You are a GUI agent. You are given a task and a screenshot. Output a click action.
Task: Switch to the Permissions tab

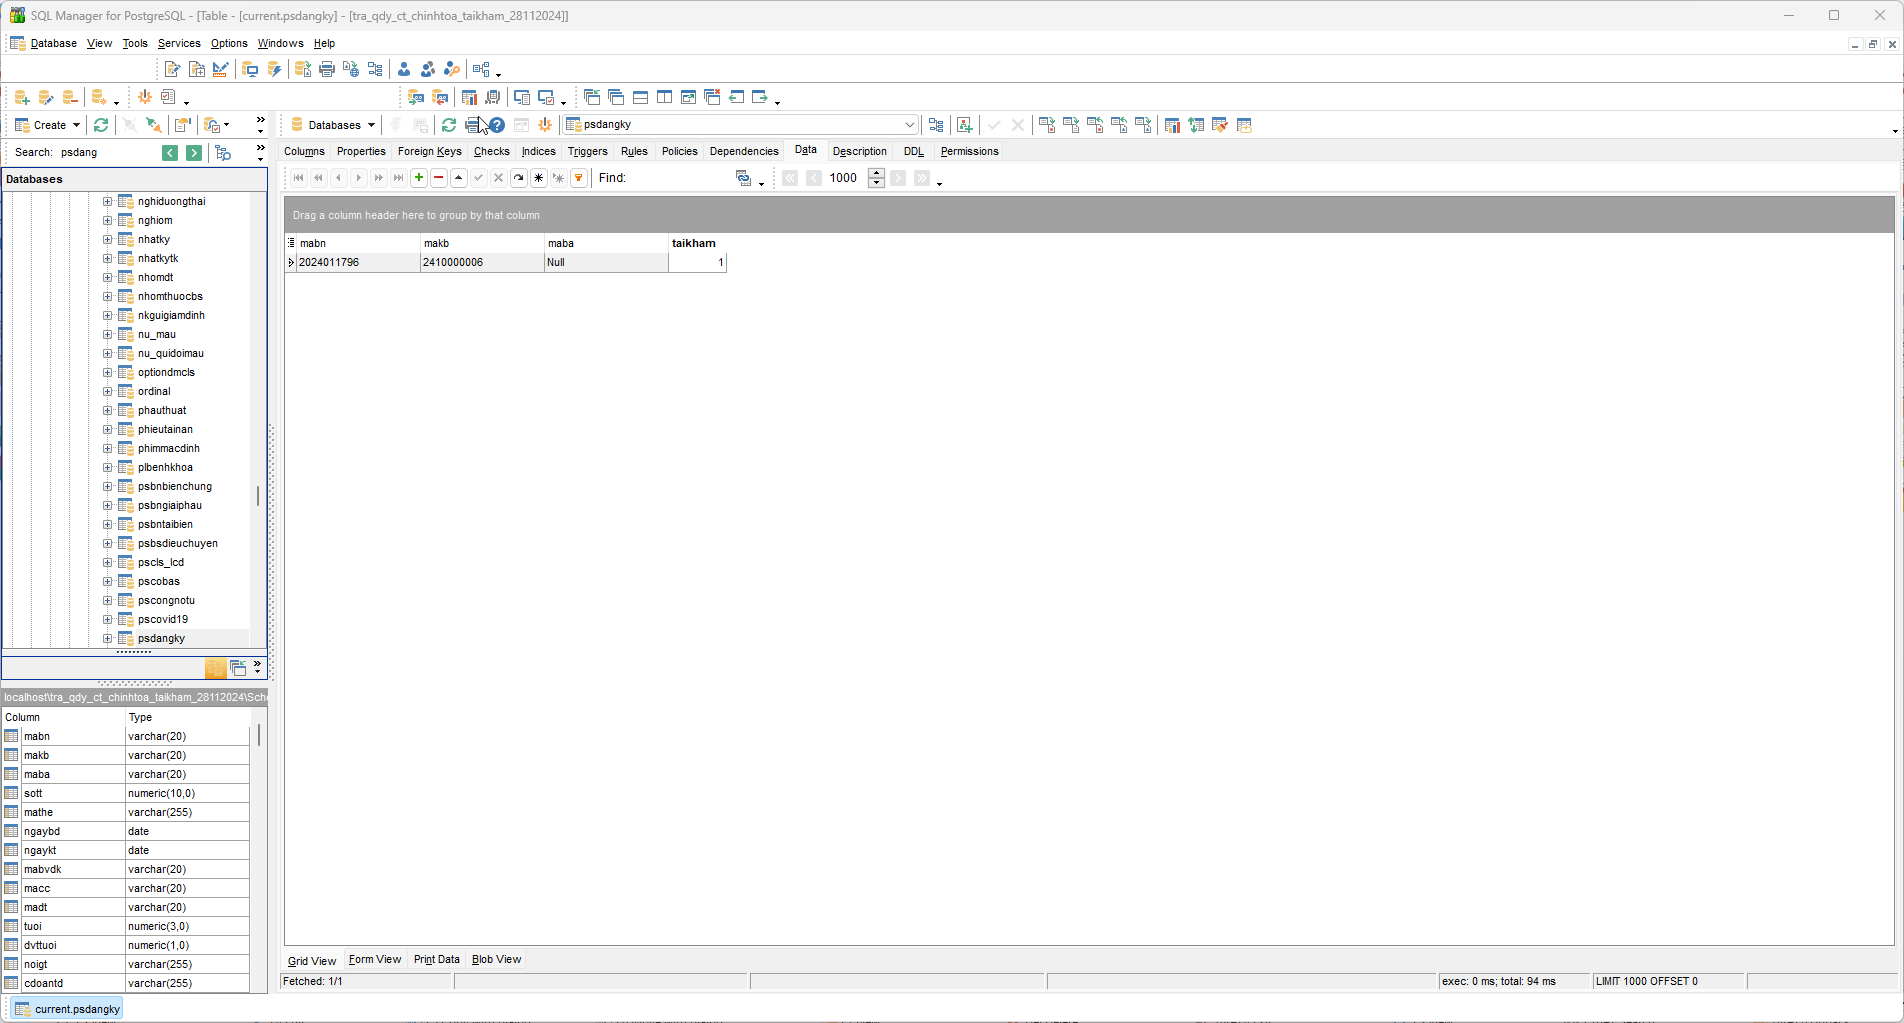tap(970, 151)
